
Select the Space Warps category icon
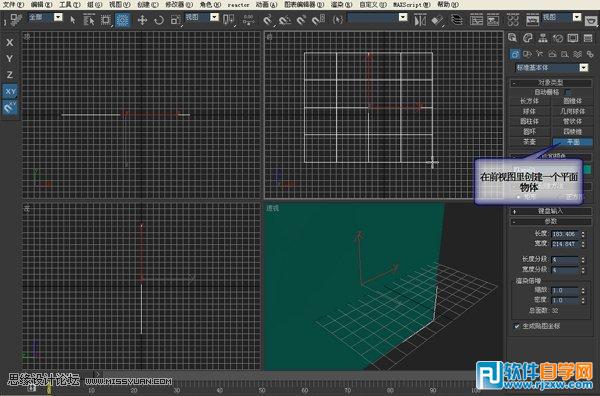pyautogui.click(x=577, y=54)
